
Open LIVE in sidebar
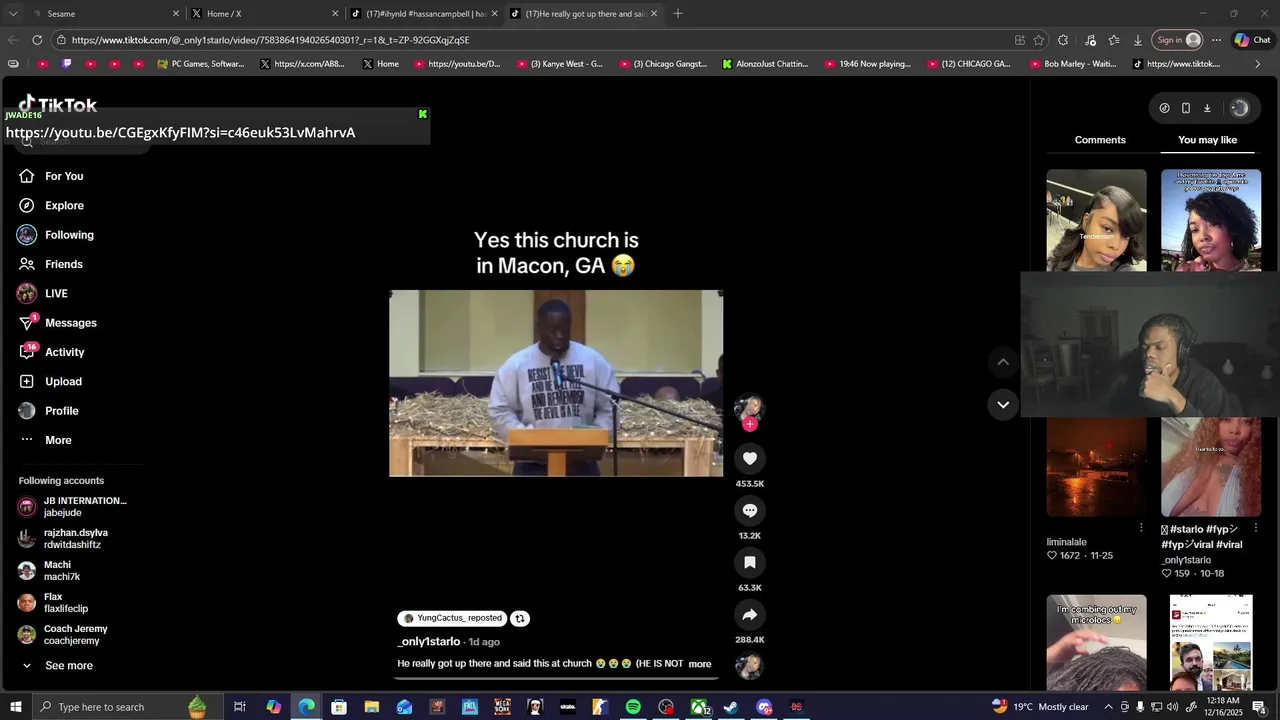[x=56, y=293]
